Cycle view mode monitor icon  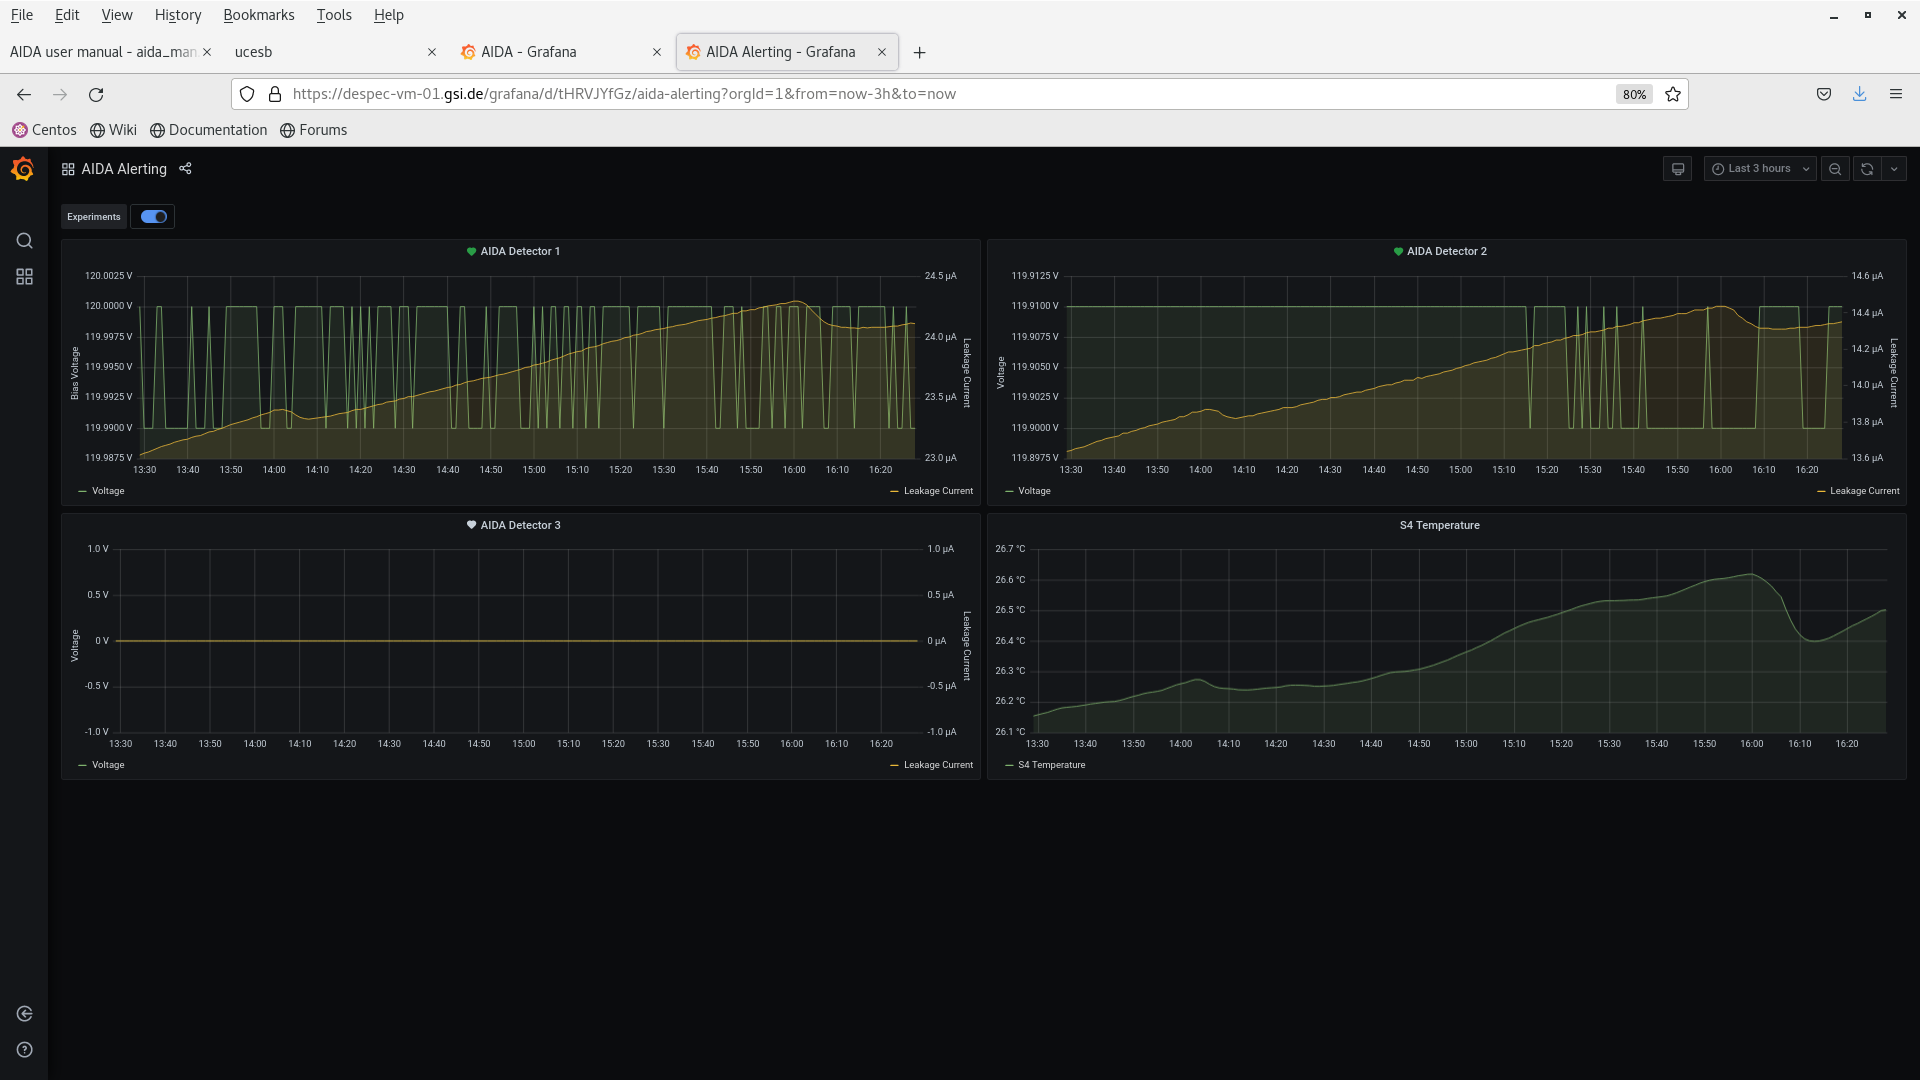(x=1678, y=169)
